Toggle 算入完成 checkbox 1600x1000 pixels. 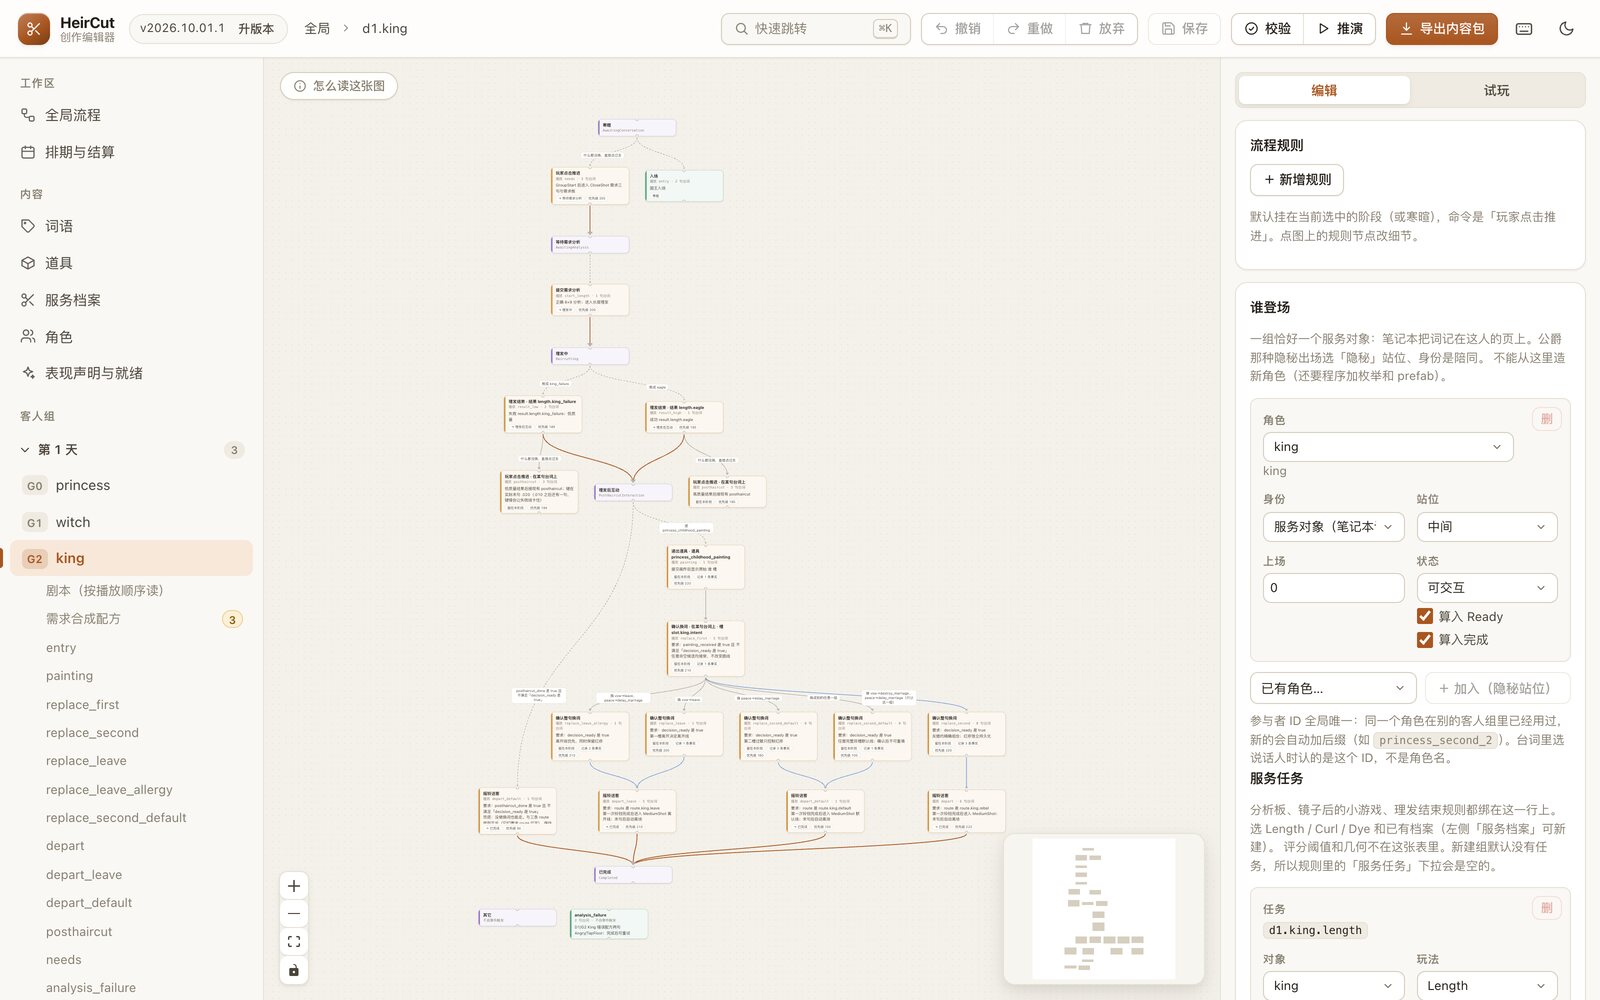(1425, 639)
